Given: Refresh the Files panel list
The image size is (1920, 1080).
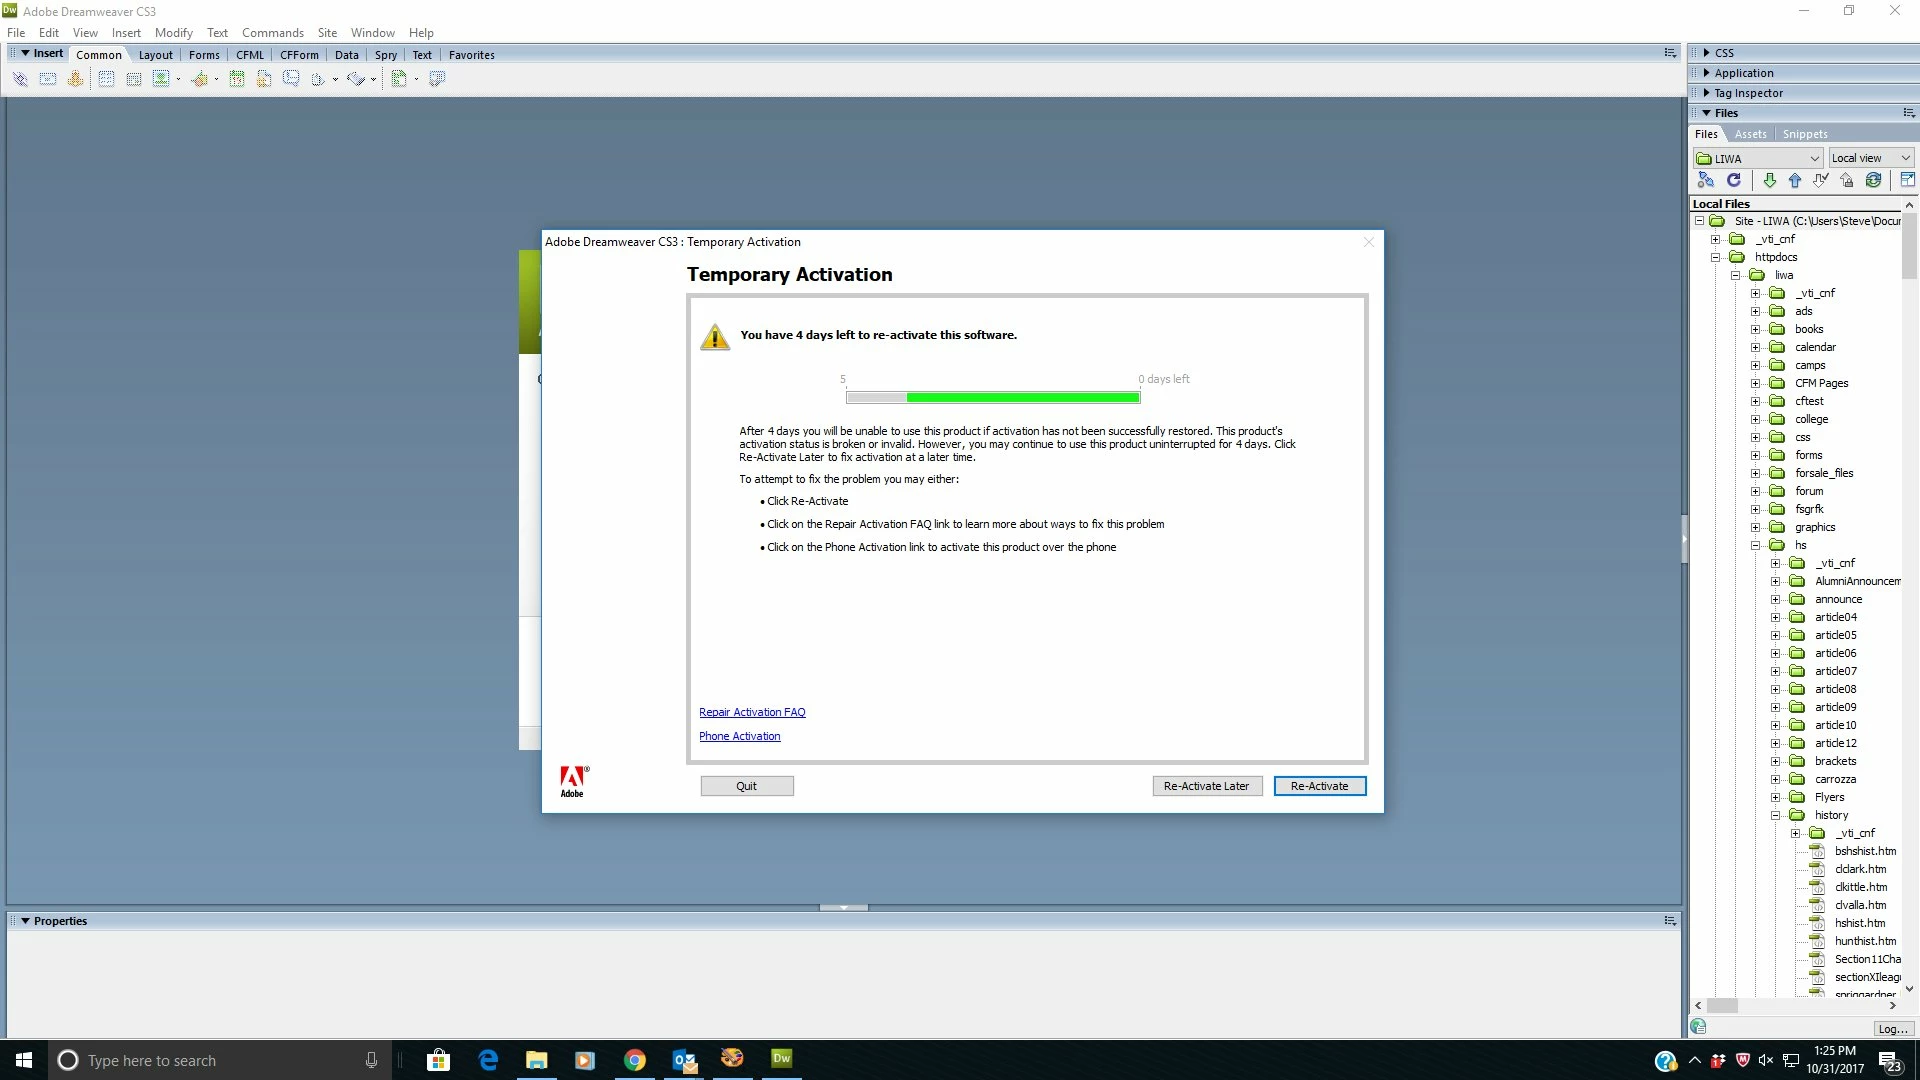Looking at the screenshot, I should coord(1734,180).
